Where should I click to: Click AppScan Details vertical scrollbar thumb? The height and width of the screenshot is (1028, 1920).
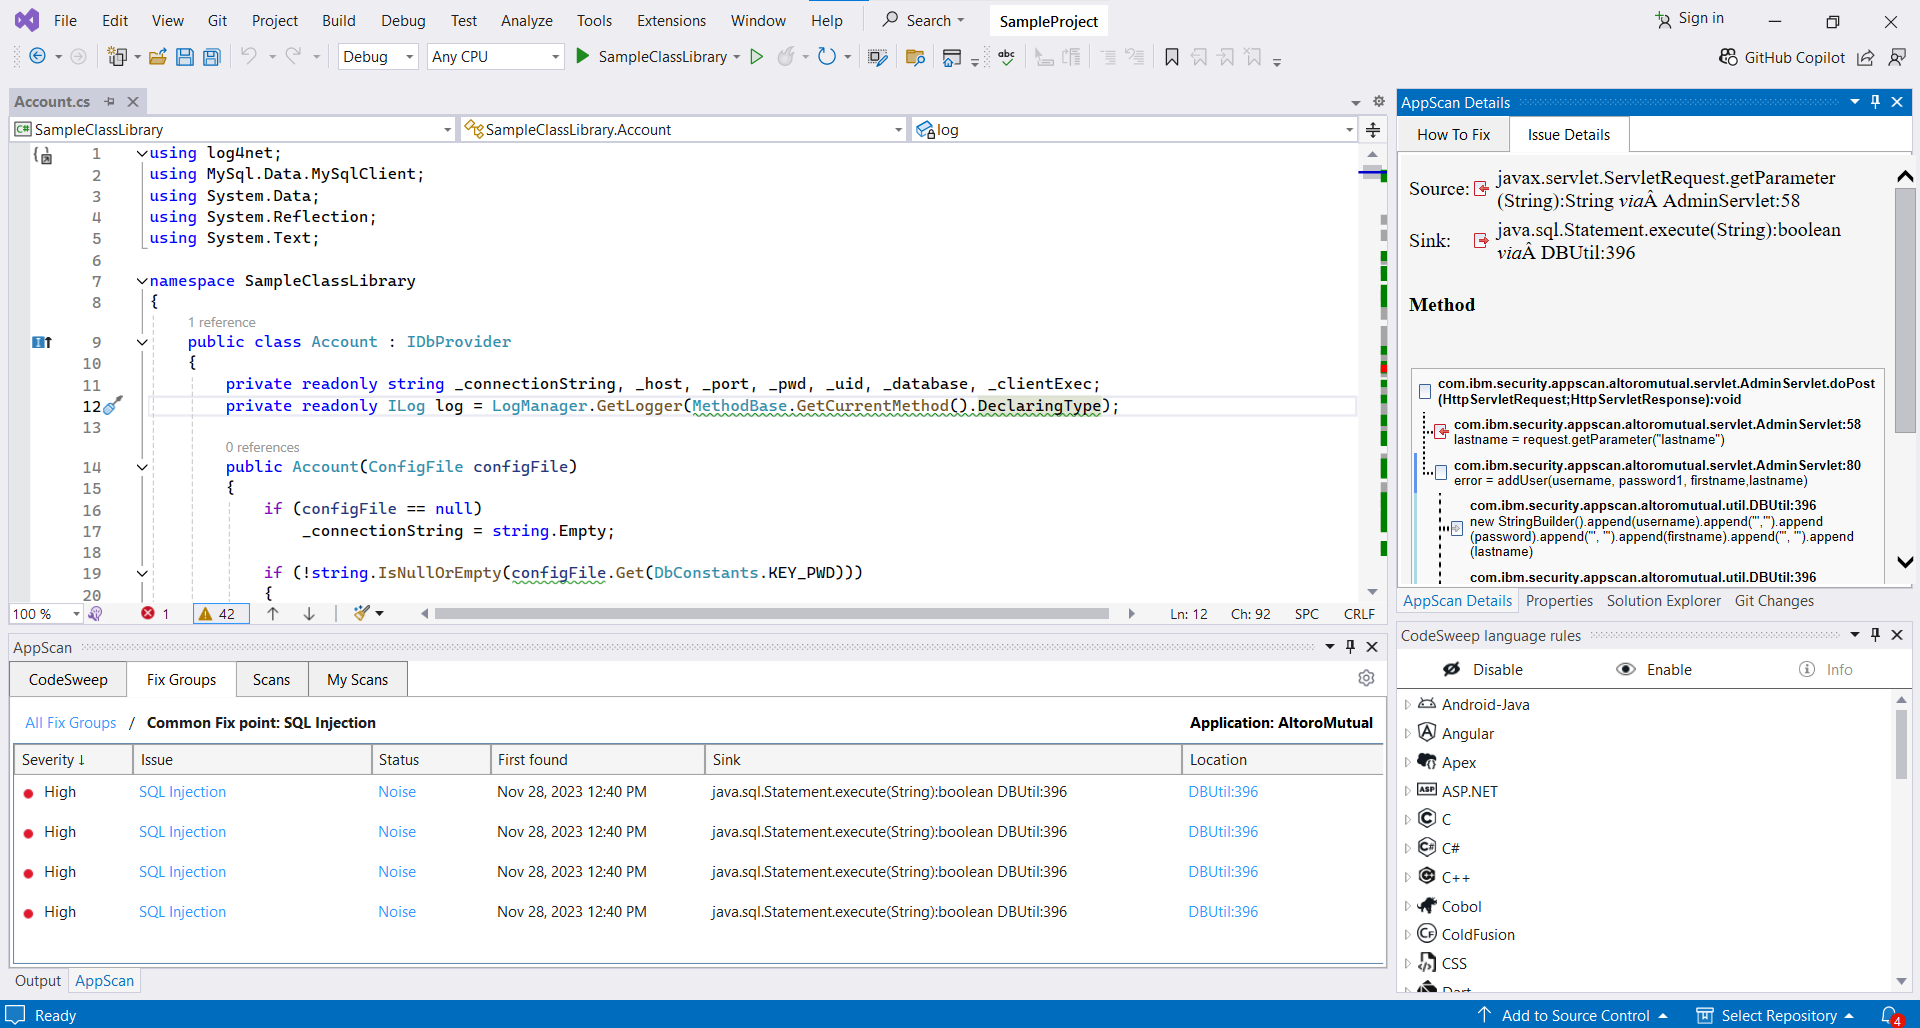click(1905, 310)
